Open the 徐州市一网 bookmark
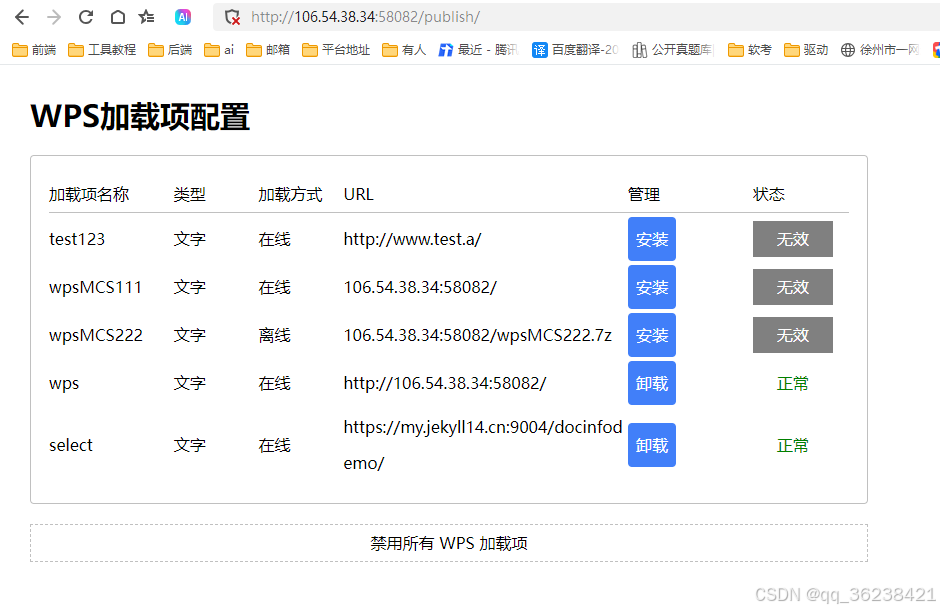This screenshot has width=940, height=610. pos(880,50)
